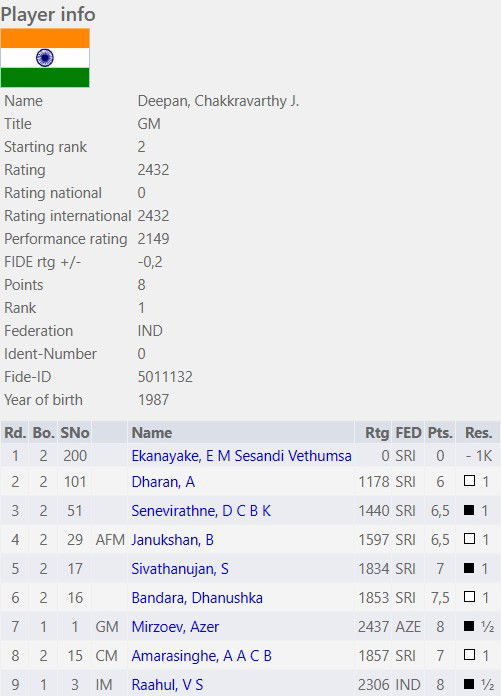501x696 pixels.
Task: Open Amarasinghe, A A C B link
Action: click(x=201, y=656)
